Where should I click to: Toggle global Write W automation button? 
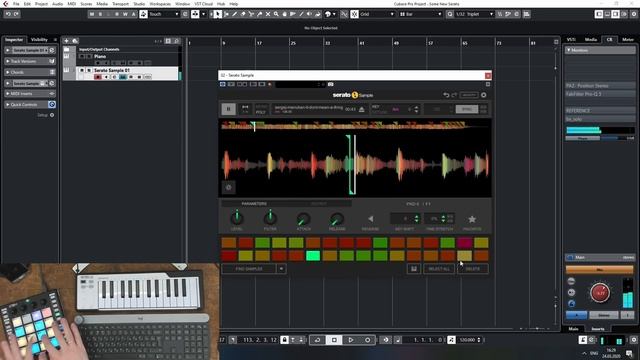[x=125, y=14]
